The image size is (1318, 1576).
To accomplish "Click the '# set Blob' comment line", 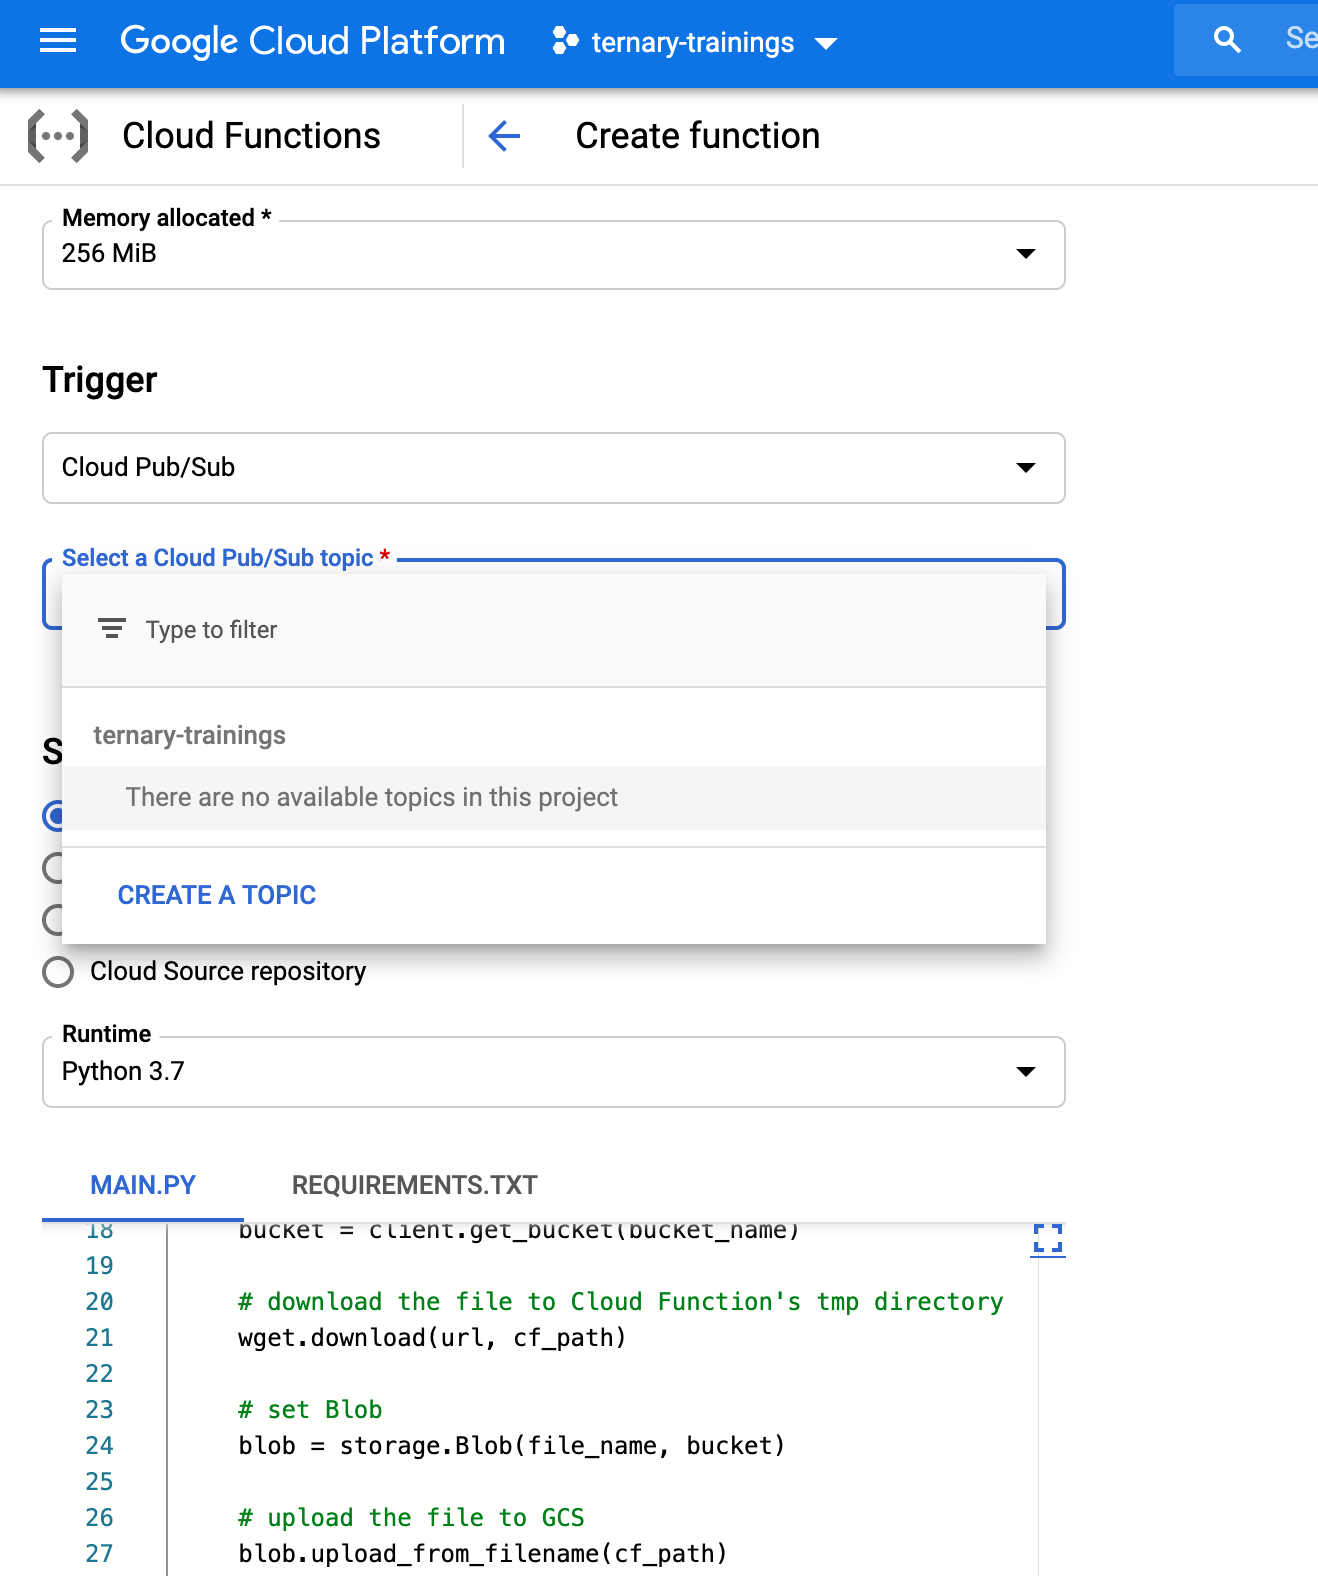I will 310,1410.
